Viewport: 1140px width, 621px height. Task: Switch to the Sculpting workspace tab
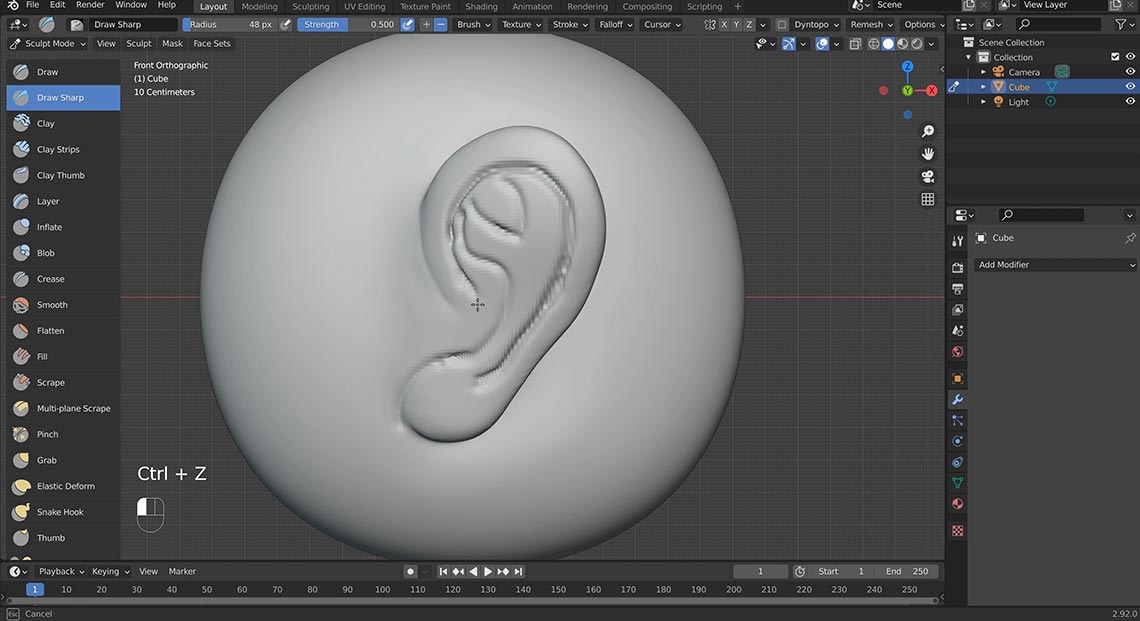[x=310, y=6]
